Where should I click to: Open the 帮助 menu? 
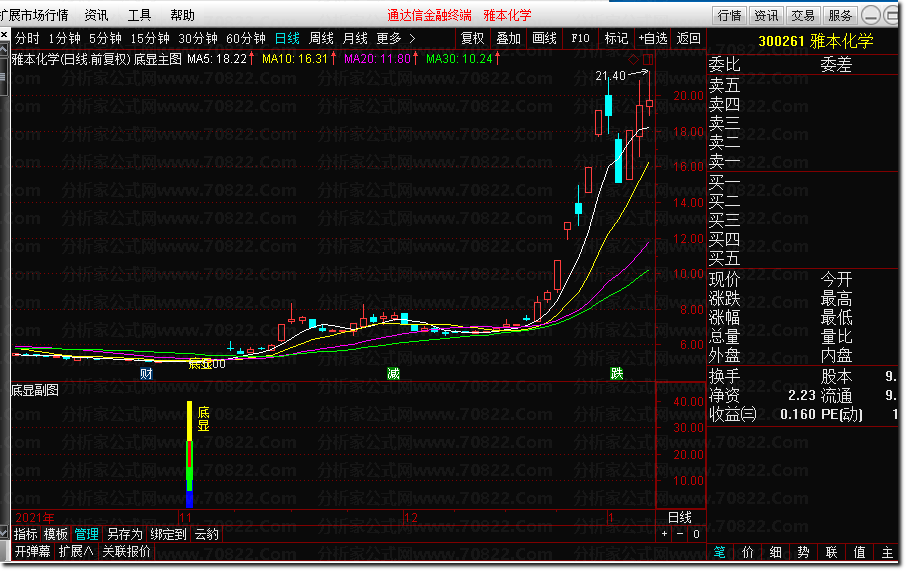pyautogui.click(x=182, y=15)
